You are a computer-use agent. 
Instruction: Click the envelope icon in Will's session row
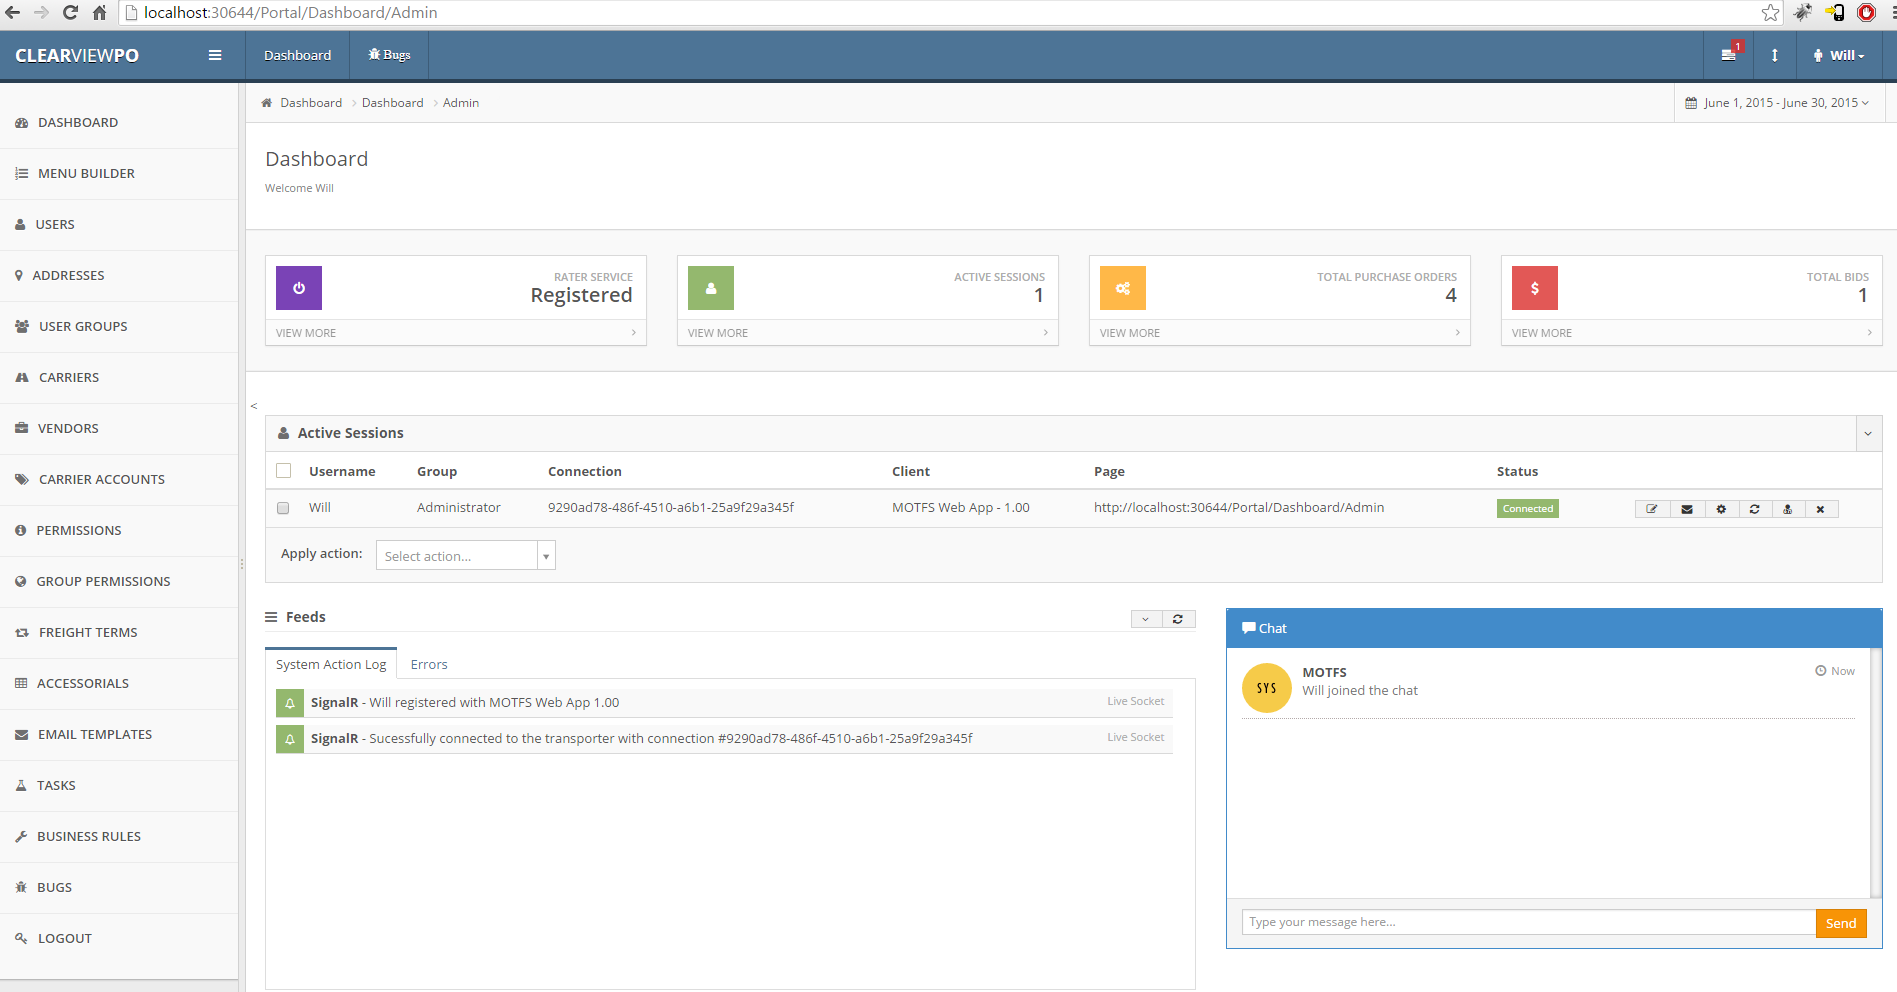click(x=1686, y=509)
